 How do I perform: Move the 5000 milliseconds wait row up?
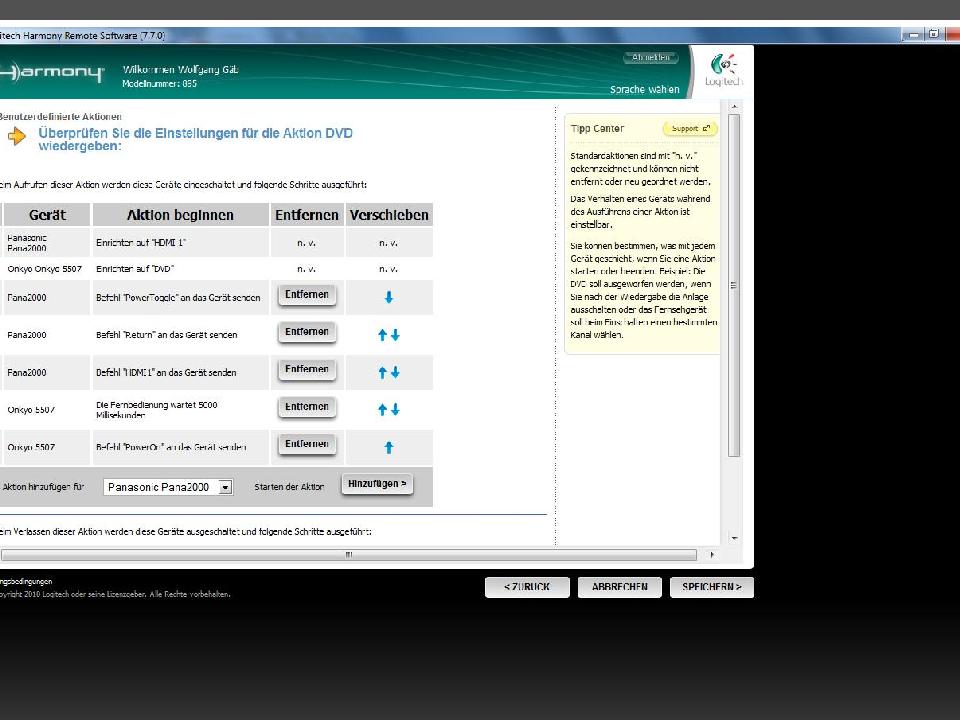[x=383, y=410]
